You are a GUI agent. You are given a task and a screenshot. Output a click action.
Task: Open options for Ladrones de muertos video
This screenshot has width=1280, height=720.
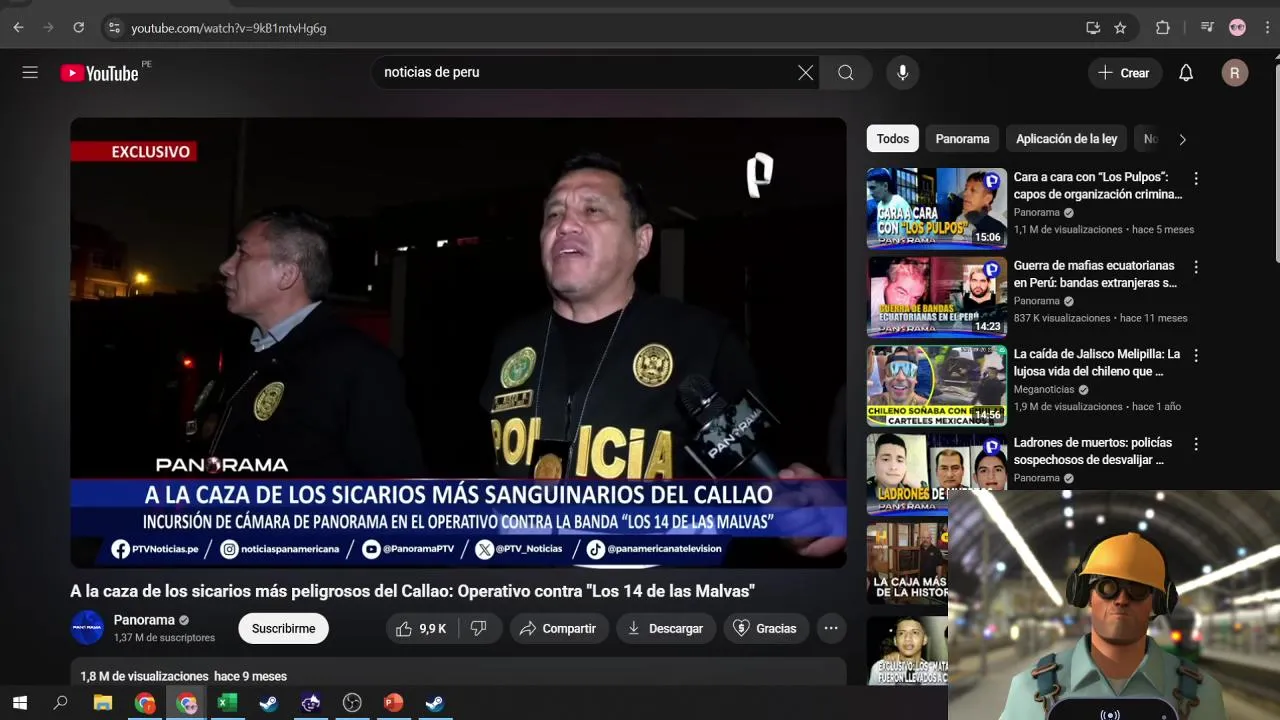pyautogui.click(x=1196, y=443)
